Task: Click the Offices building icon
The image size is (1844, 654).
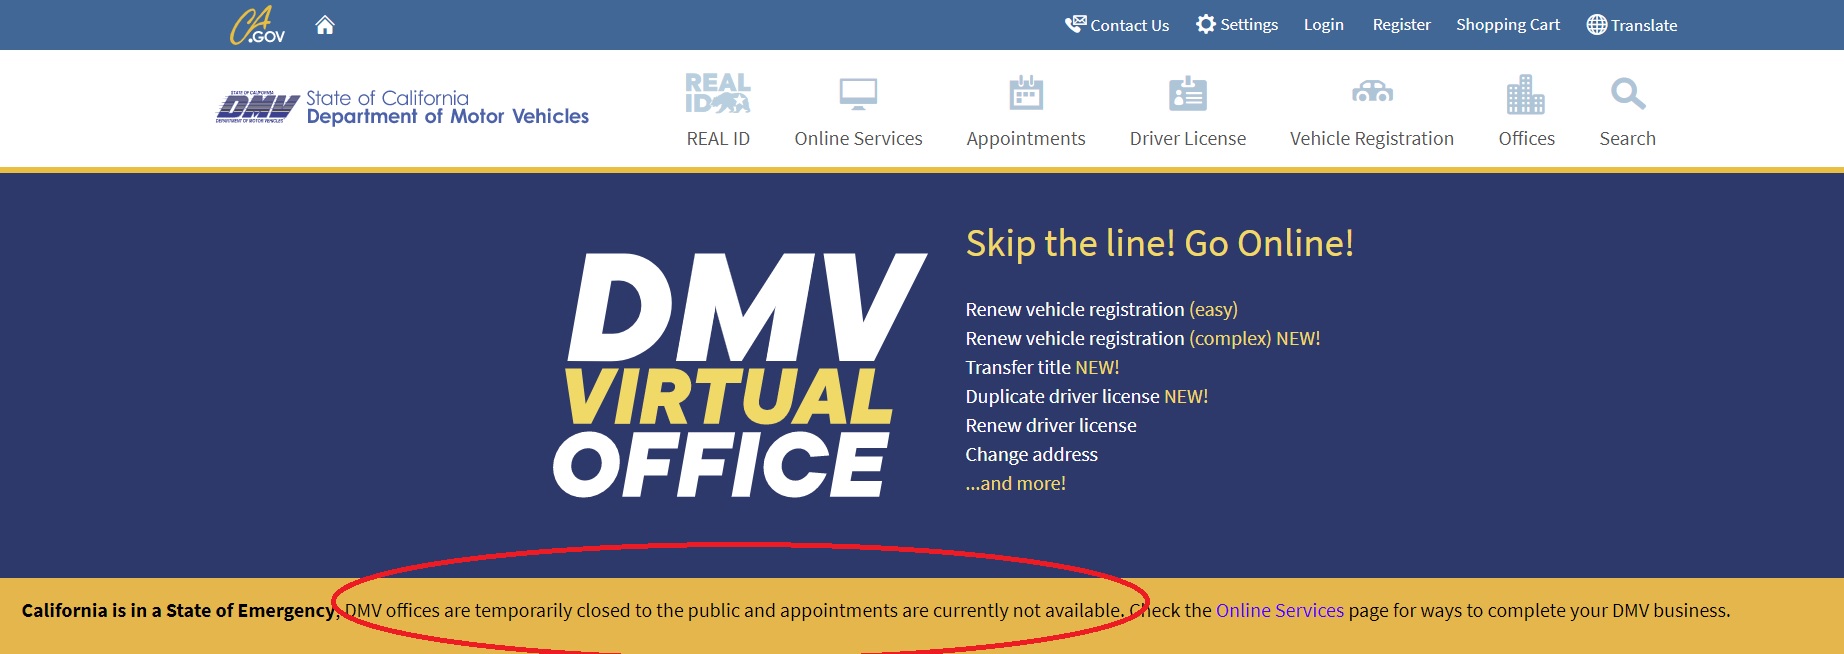Action: 1526,94
